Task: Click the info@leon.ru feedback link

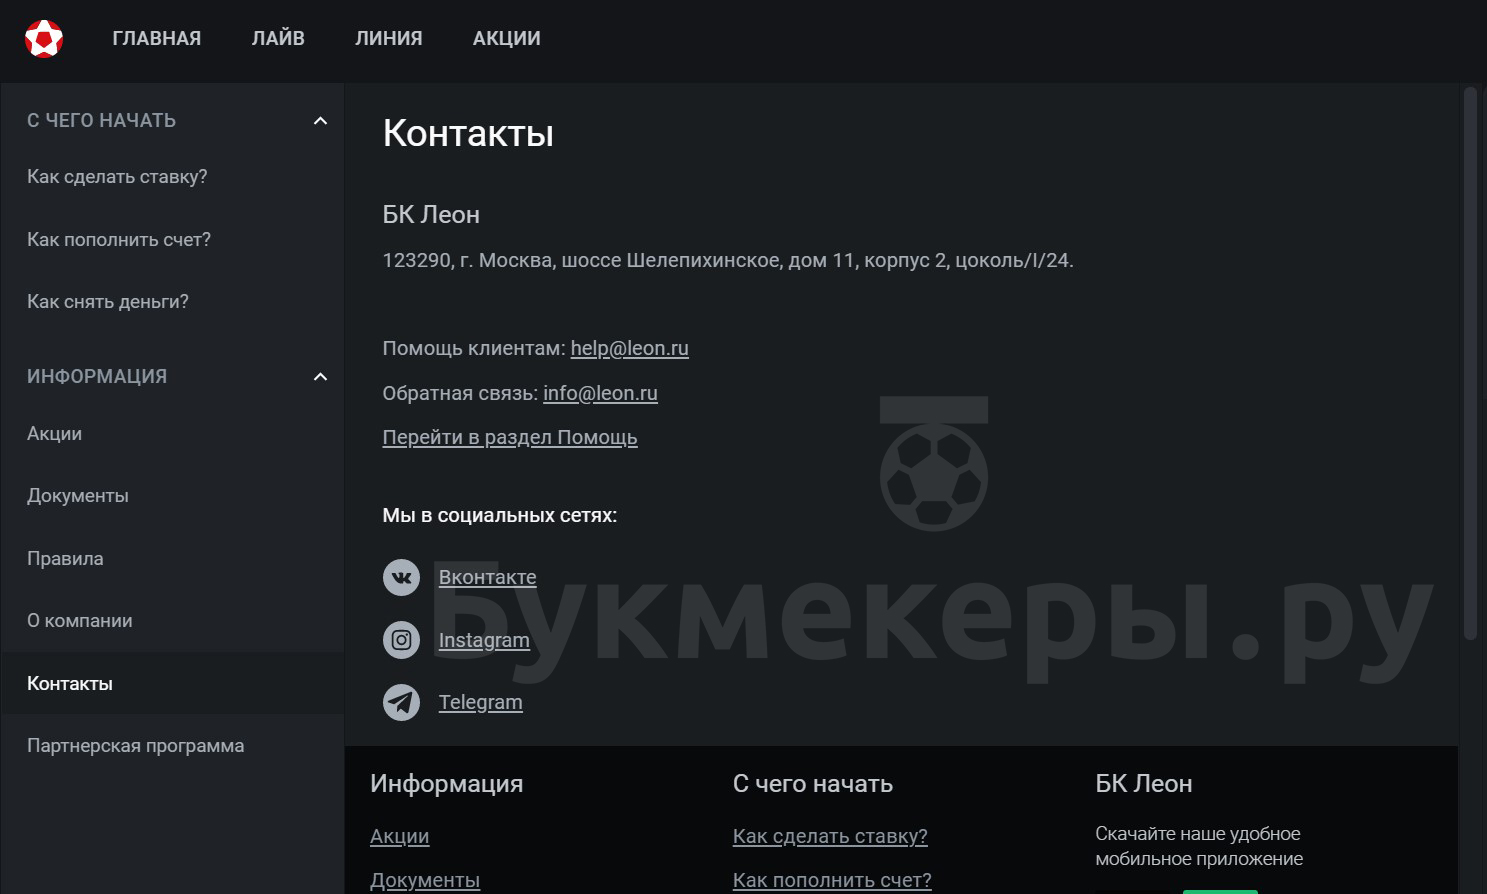Action: (600, 393)
